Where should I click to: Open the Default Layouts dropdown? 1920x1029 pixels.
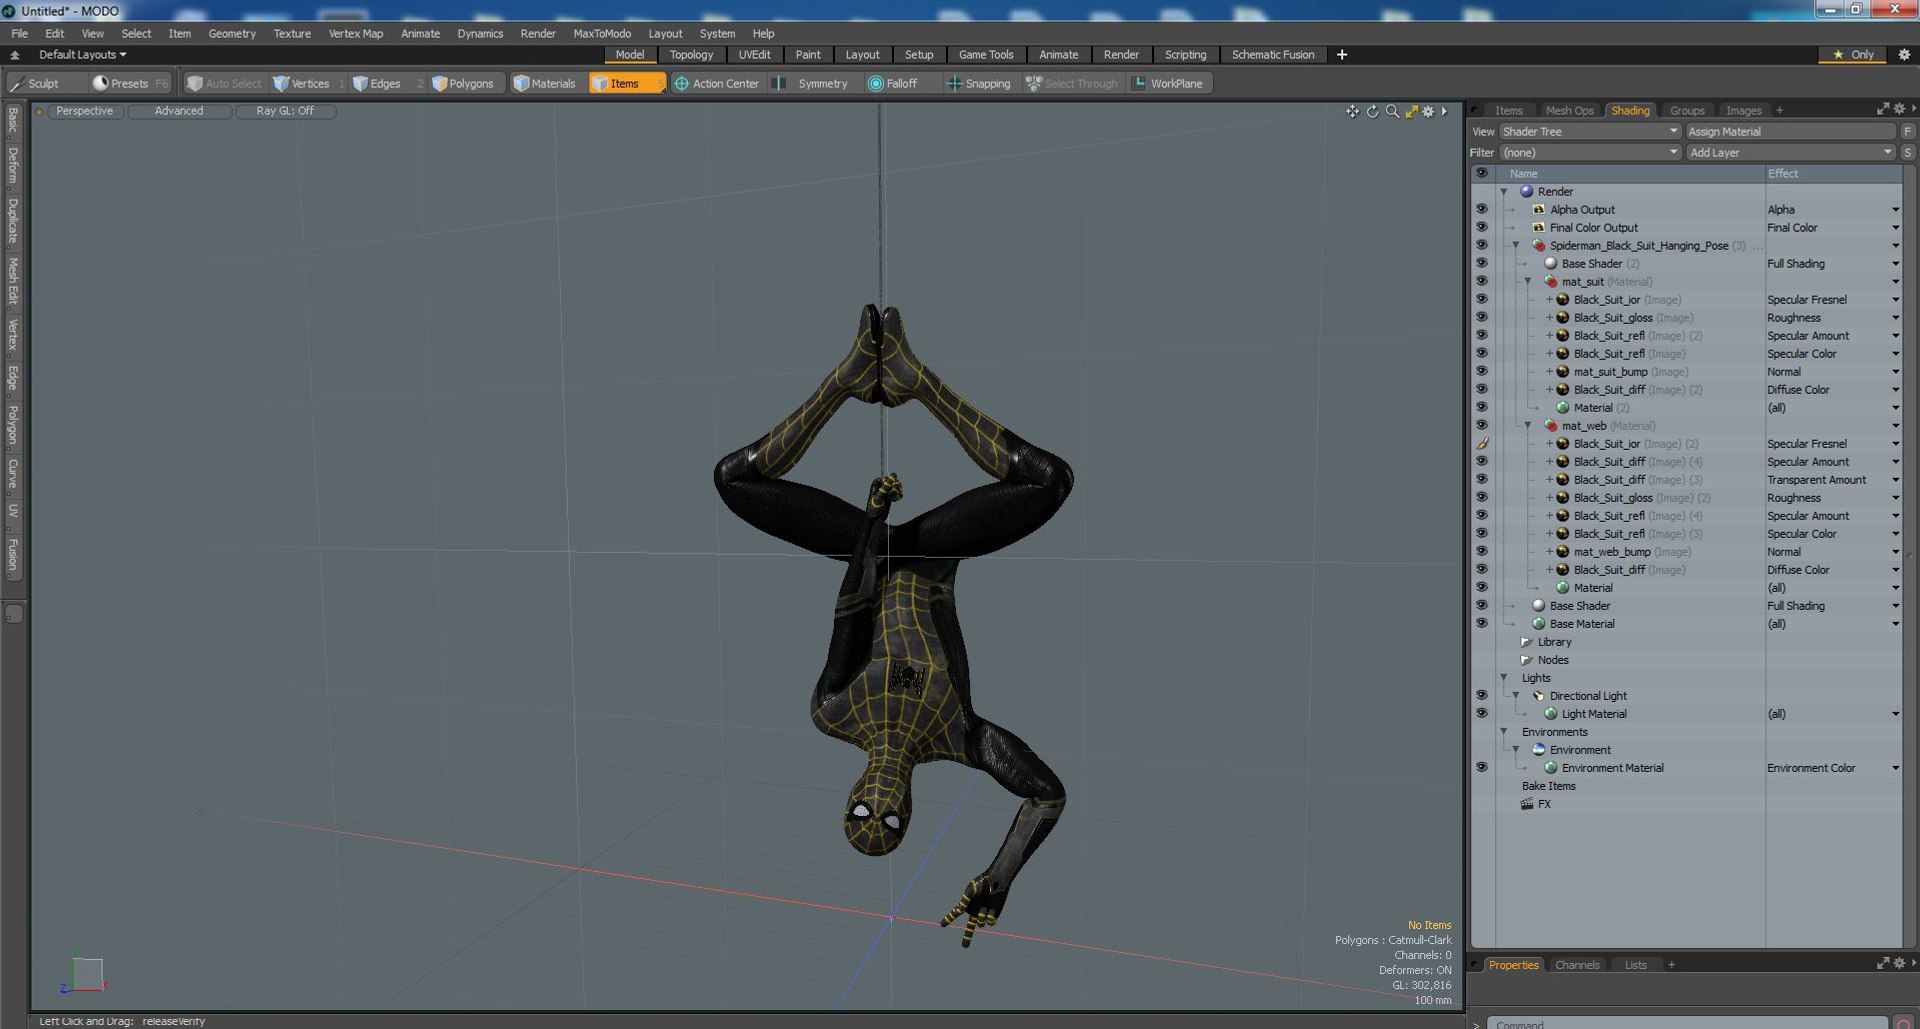tap(82, 55)
